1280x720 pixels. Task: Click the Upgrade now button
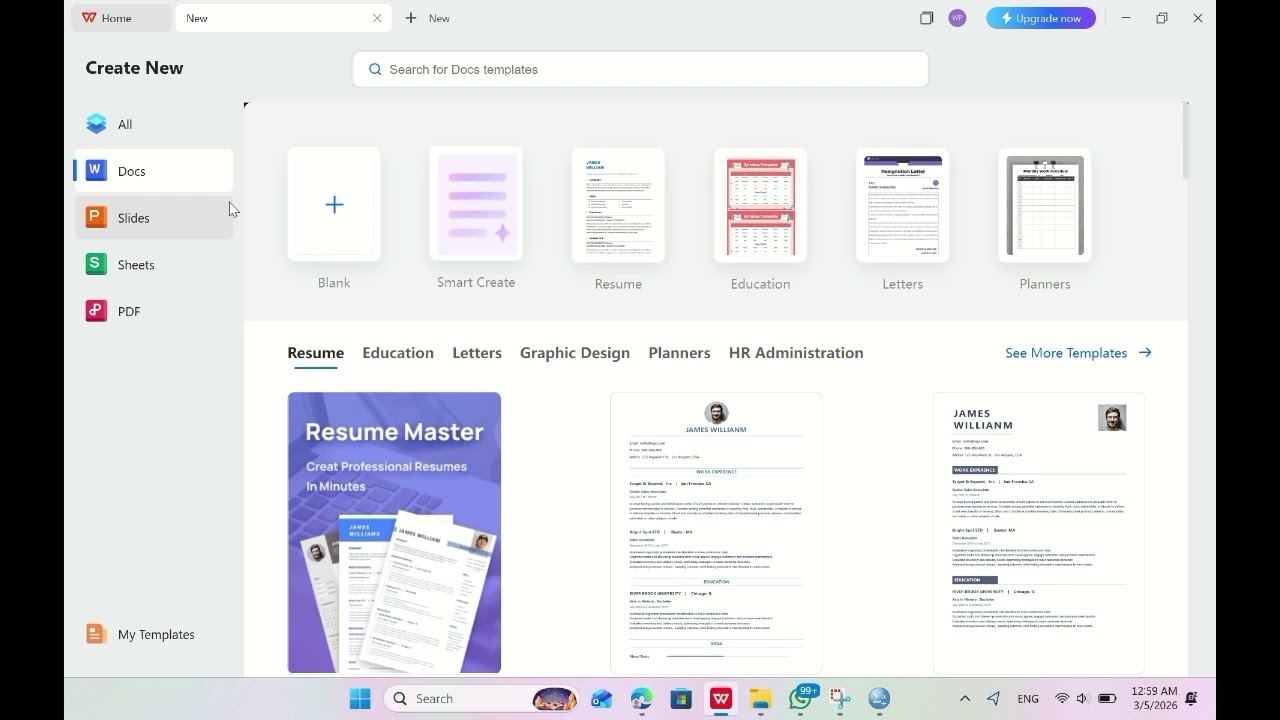[1041, 18]
